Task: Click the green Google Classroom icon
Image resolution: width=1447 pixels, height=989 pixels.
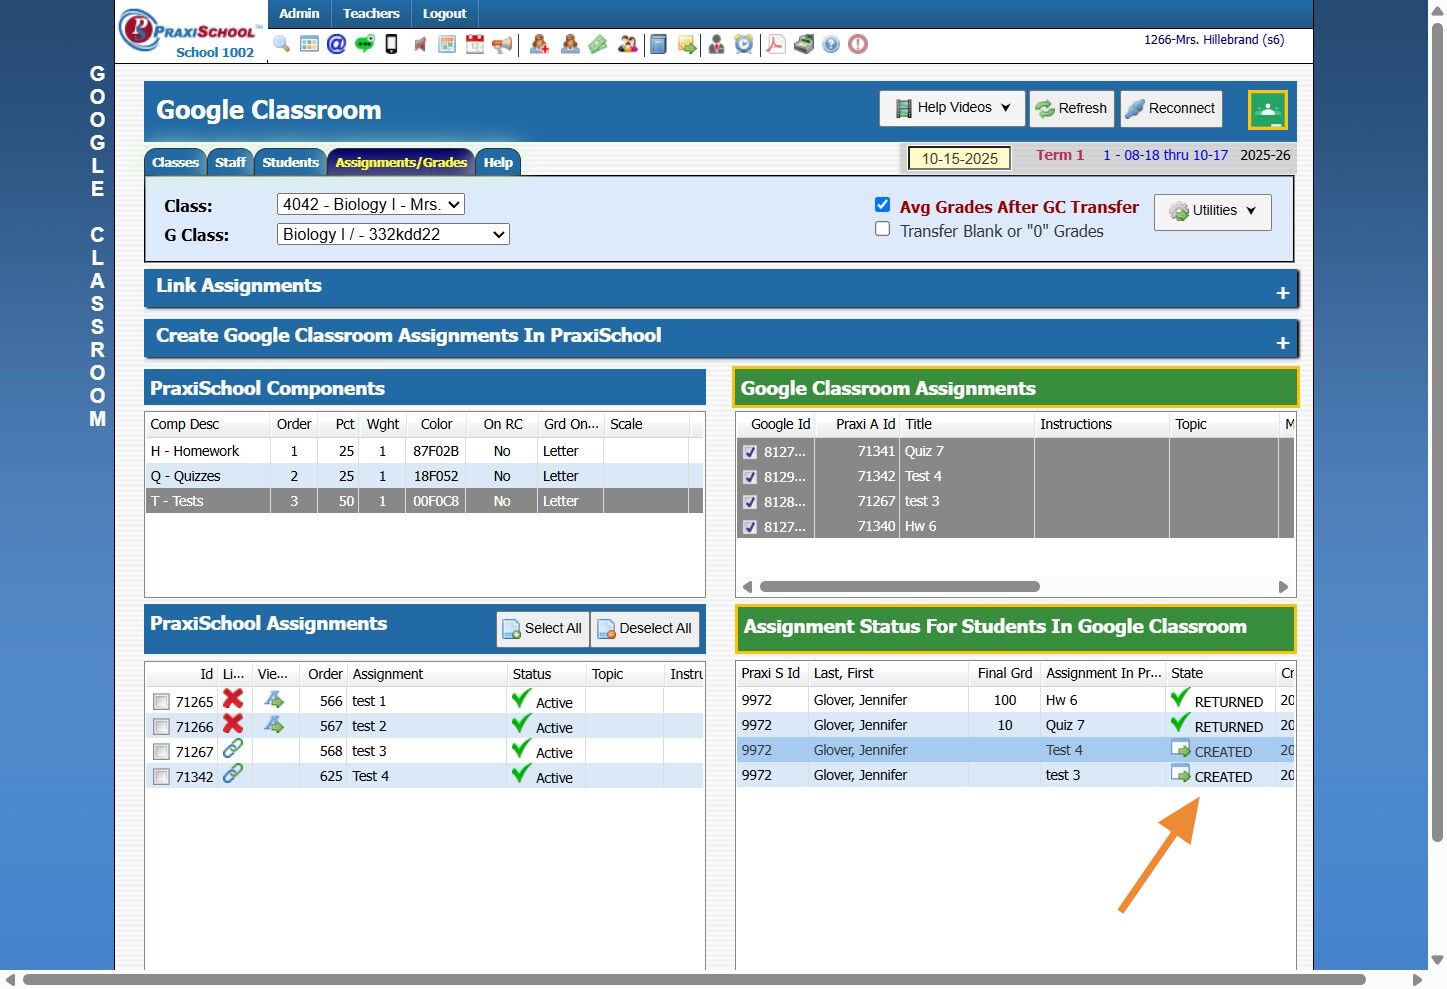Action: (1267, 110)
